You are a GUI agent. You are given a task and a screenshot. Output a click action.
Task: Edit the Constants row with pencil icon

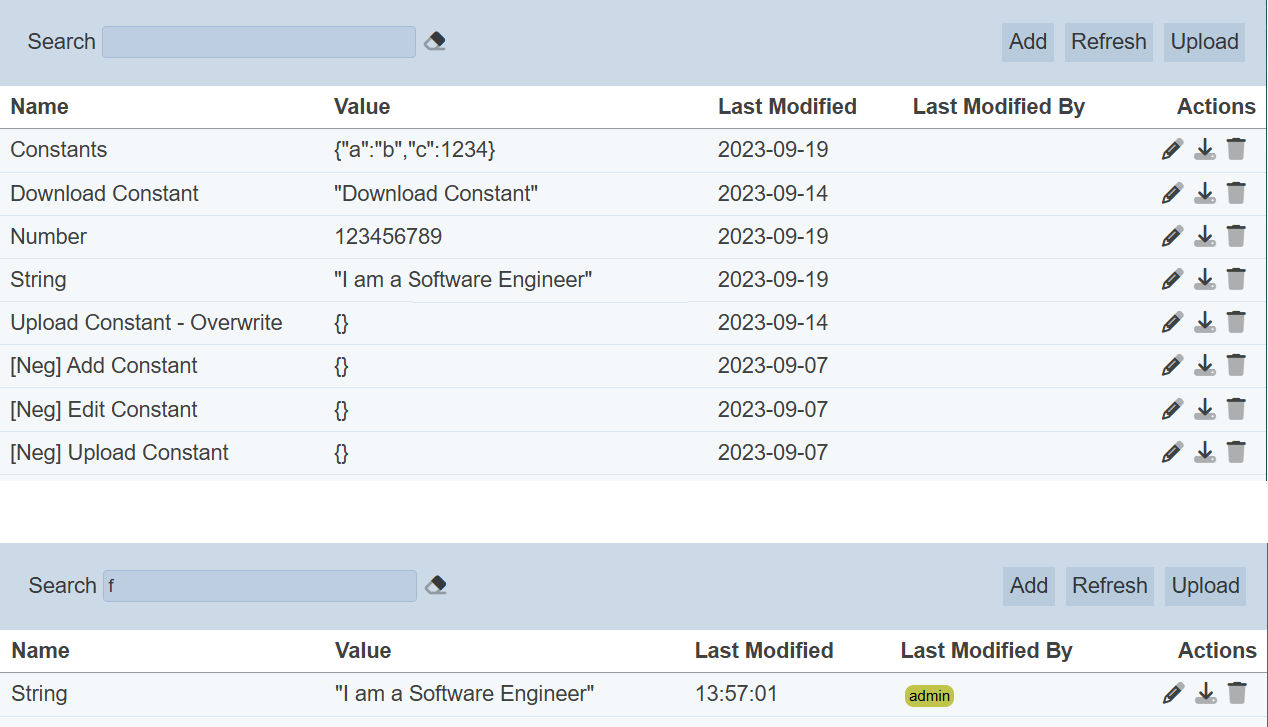pyautogui.click(x=1172, y=150)
